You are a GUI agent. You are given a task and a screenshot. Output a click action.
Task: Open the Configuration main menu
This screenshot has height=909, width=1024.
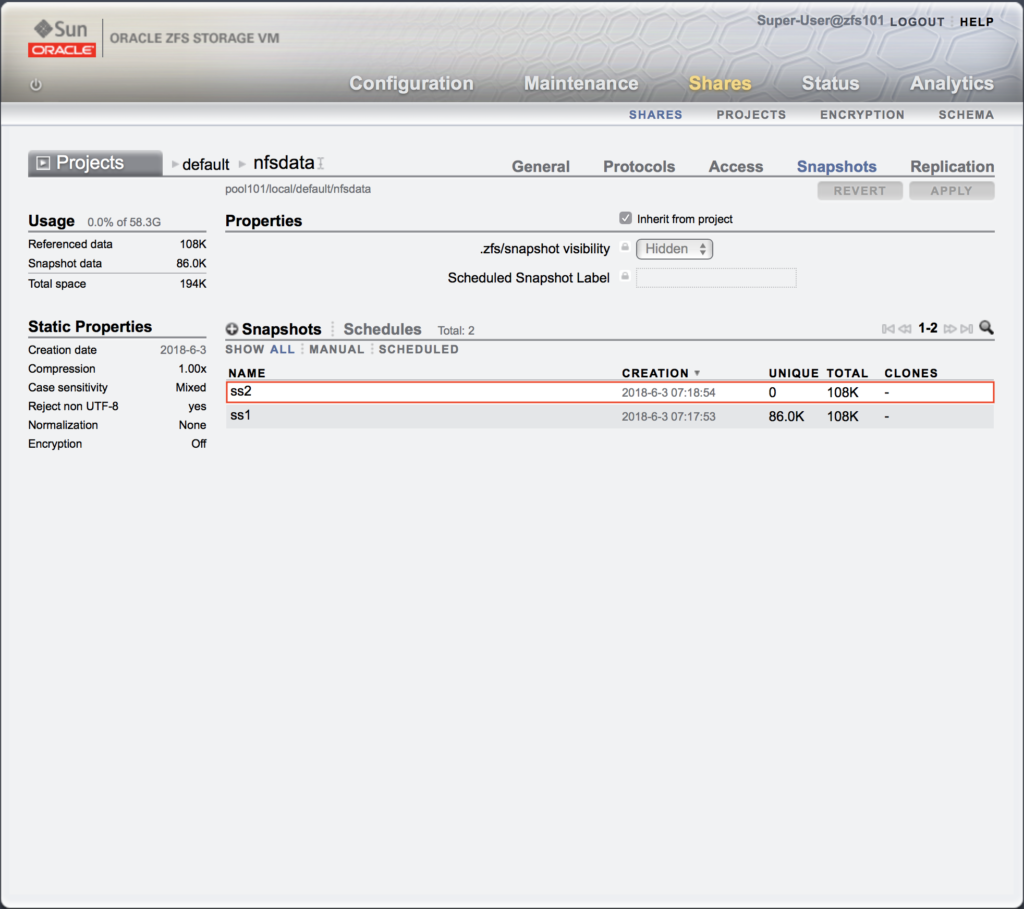pos(411,84)
